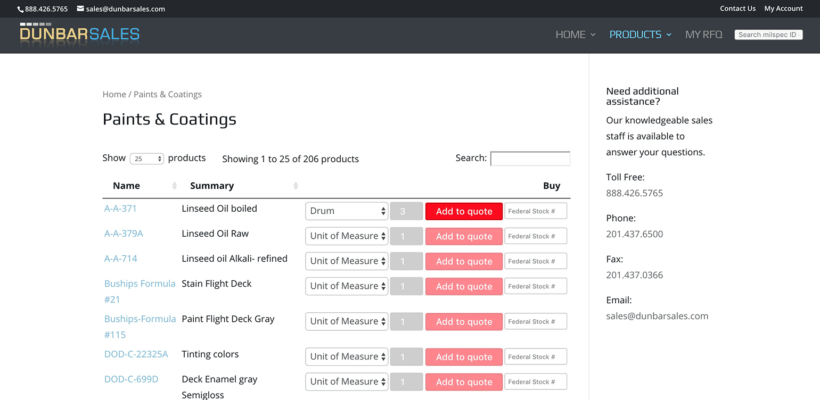Go to Home breadcrumb link

tap(114, 94)
